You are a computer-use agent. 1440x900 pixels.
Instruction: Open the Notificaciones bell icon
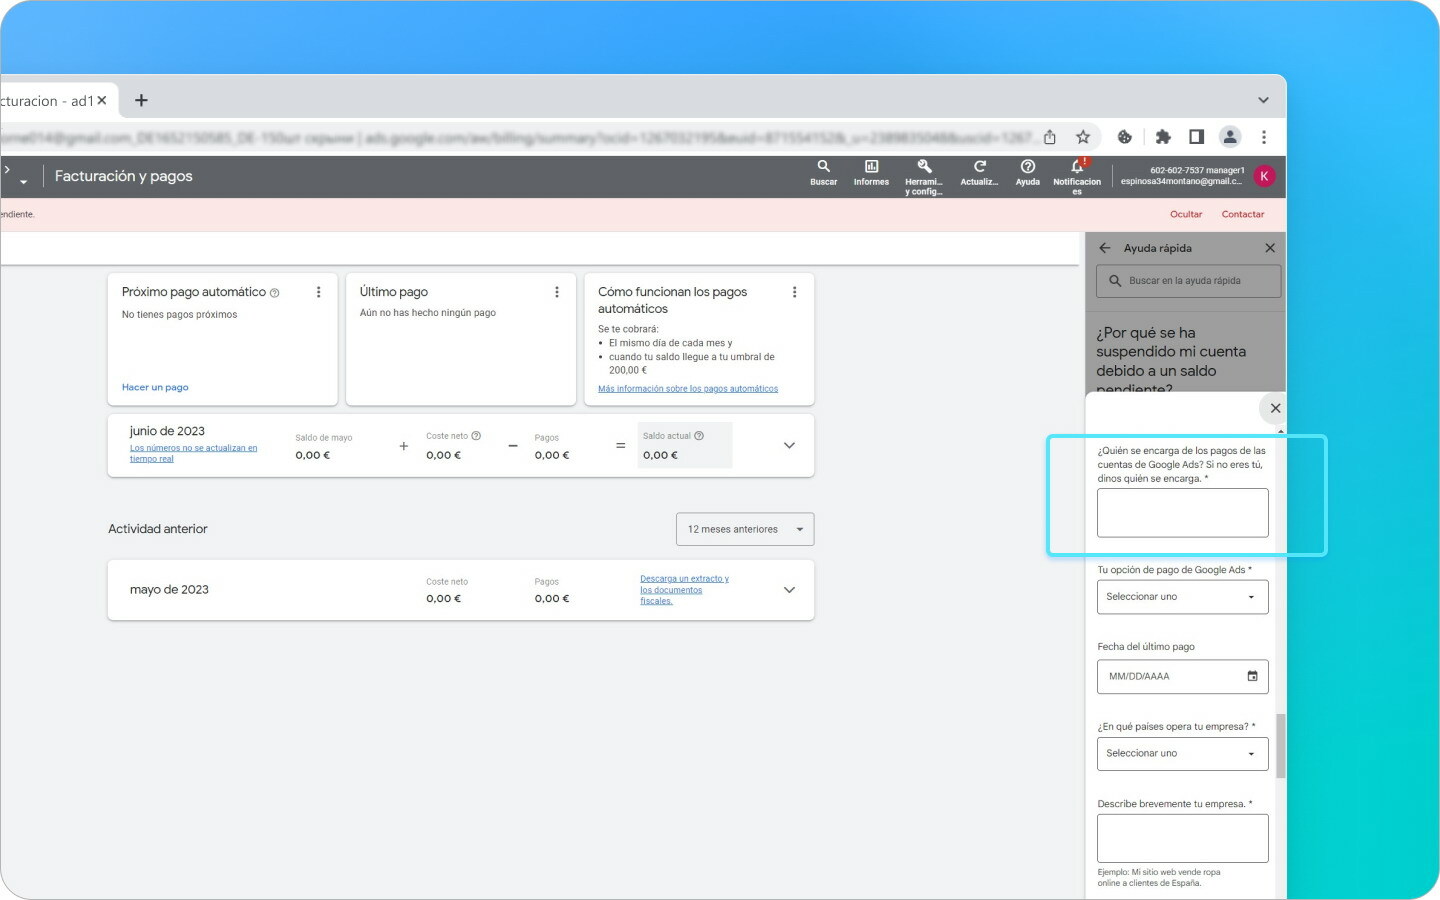click(x=1077, y=176)
